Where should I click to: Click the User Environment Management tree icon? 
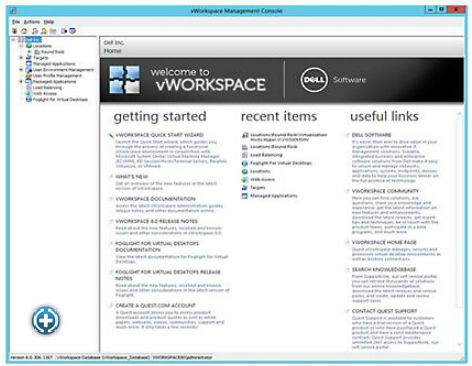coord(29,70)
